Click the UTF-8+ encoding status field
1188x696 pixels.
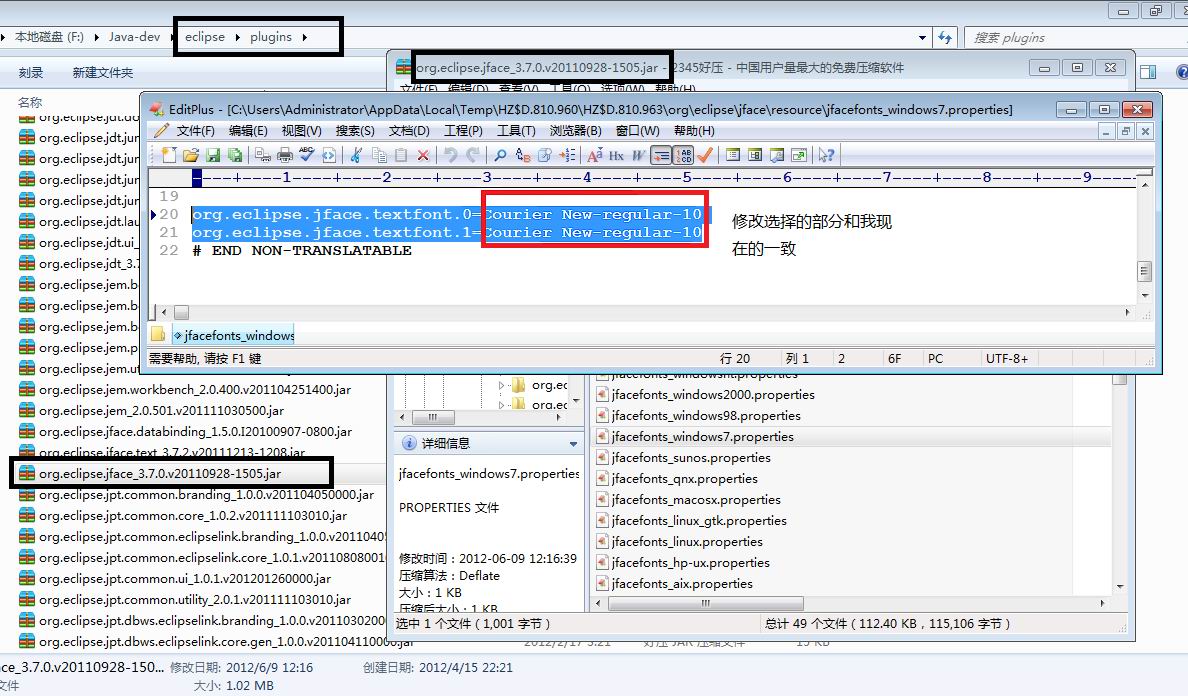pyautogui.click(x=1007, y=358)
